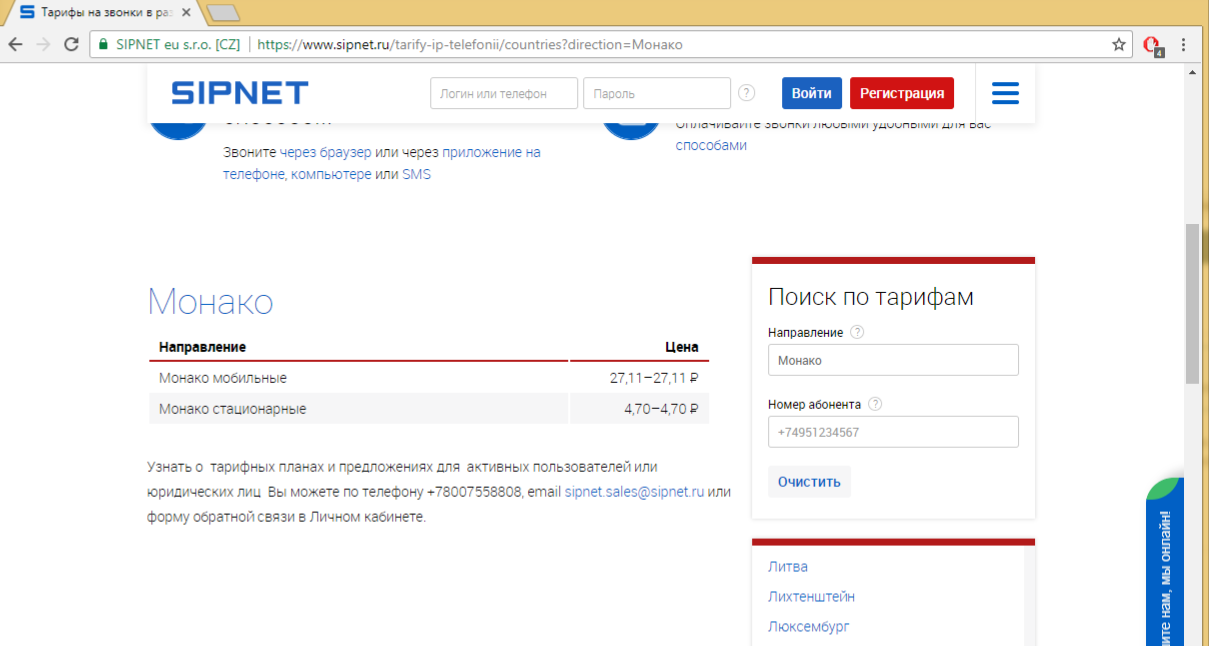Click the Очистить button
Viewport: 1209px width, 646px height.
coord(809,481)
